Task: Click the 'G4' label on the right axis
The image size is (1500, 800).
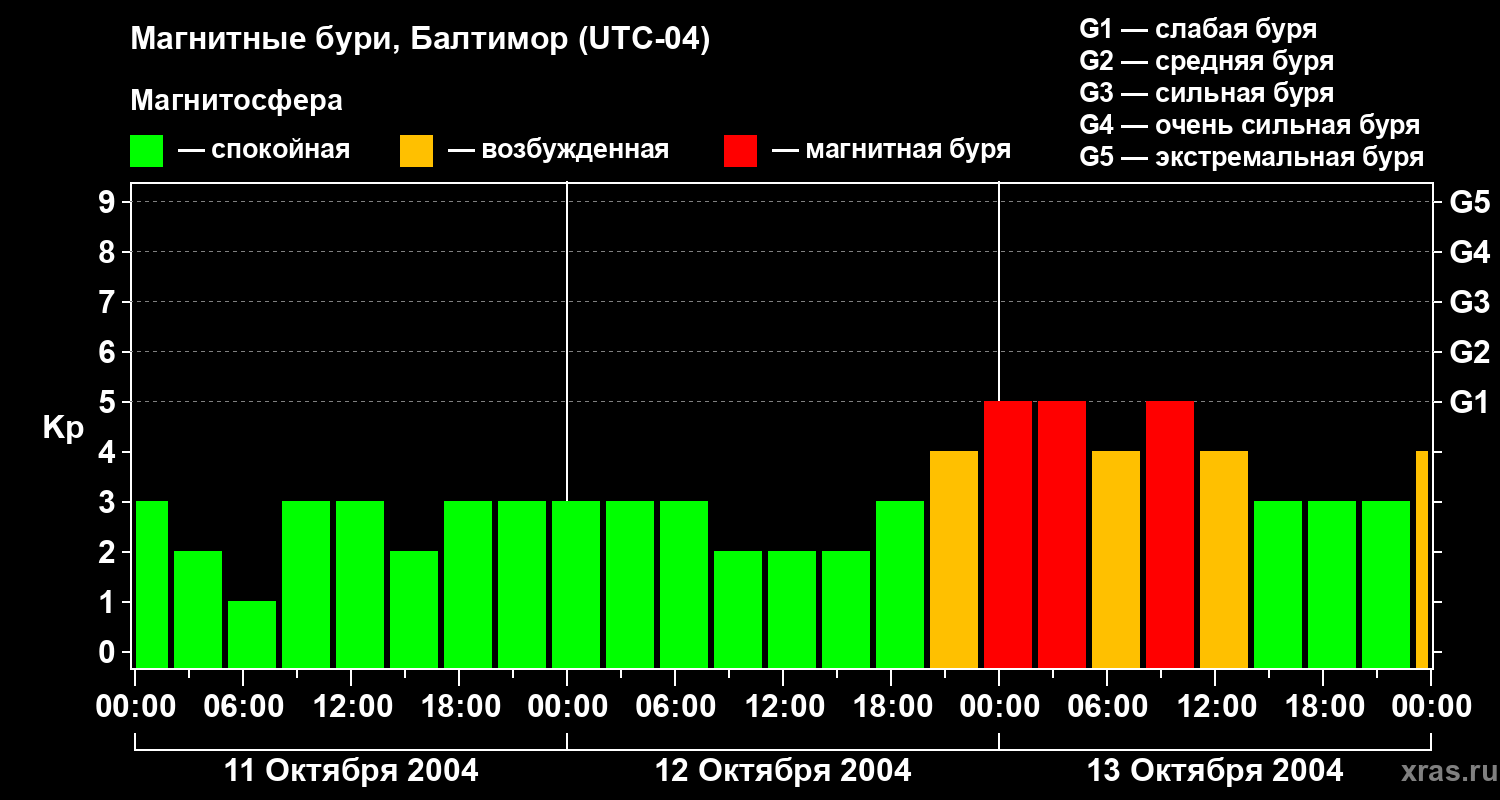Action: [1469, 252]
